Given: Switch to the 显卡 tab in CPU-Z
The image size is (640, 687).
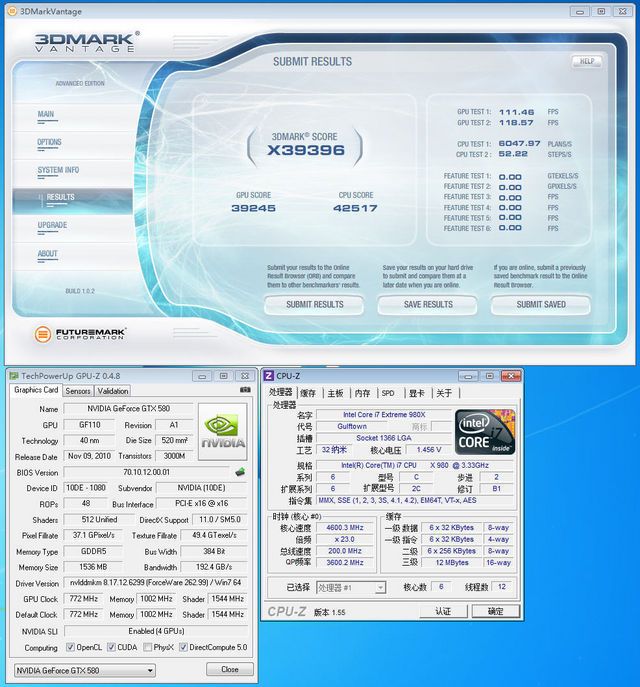Looking at the screenshot, I should pyautogui.click(x=417, y=393).
